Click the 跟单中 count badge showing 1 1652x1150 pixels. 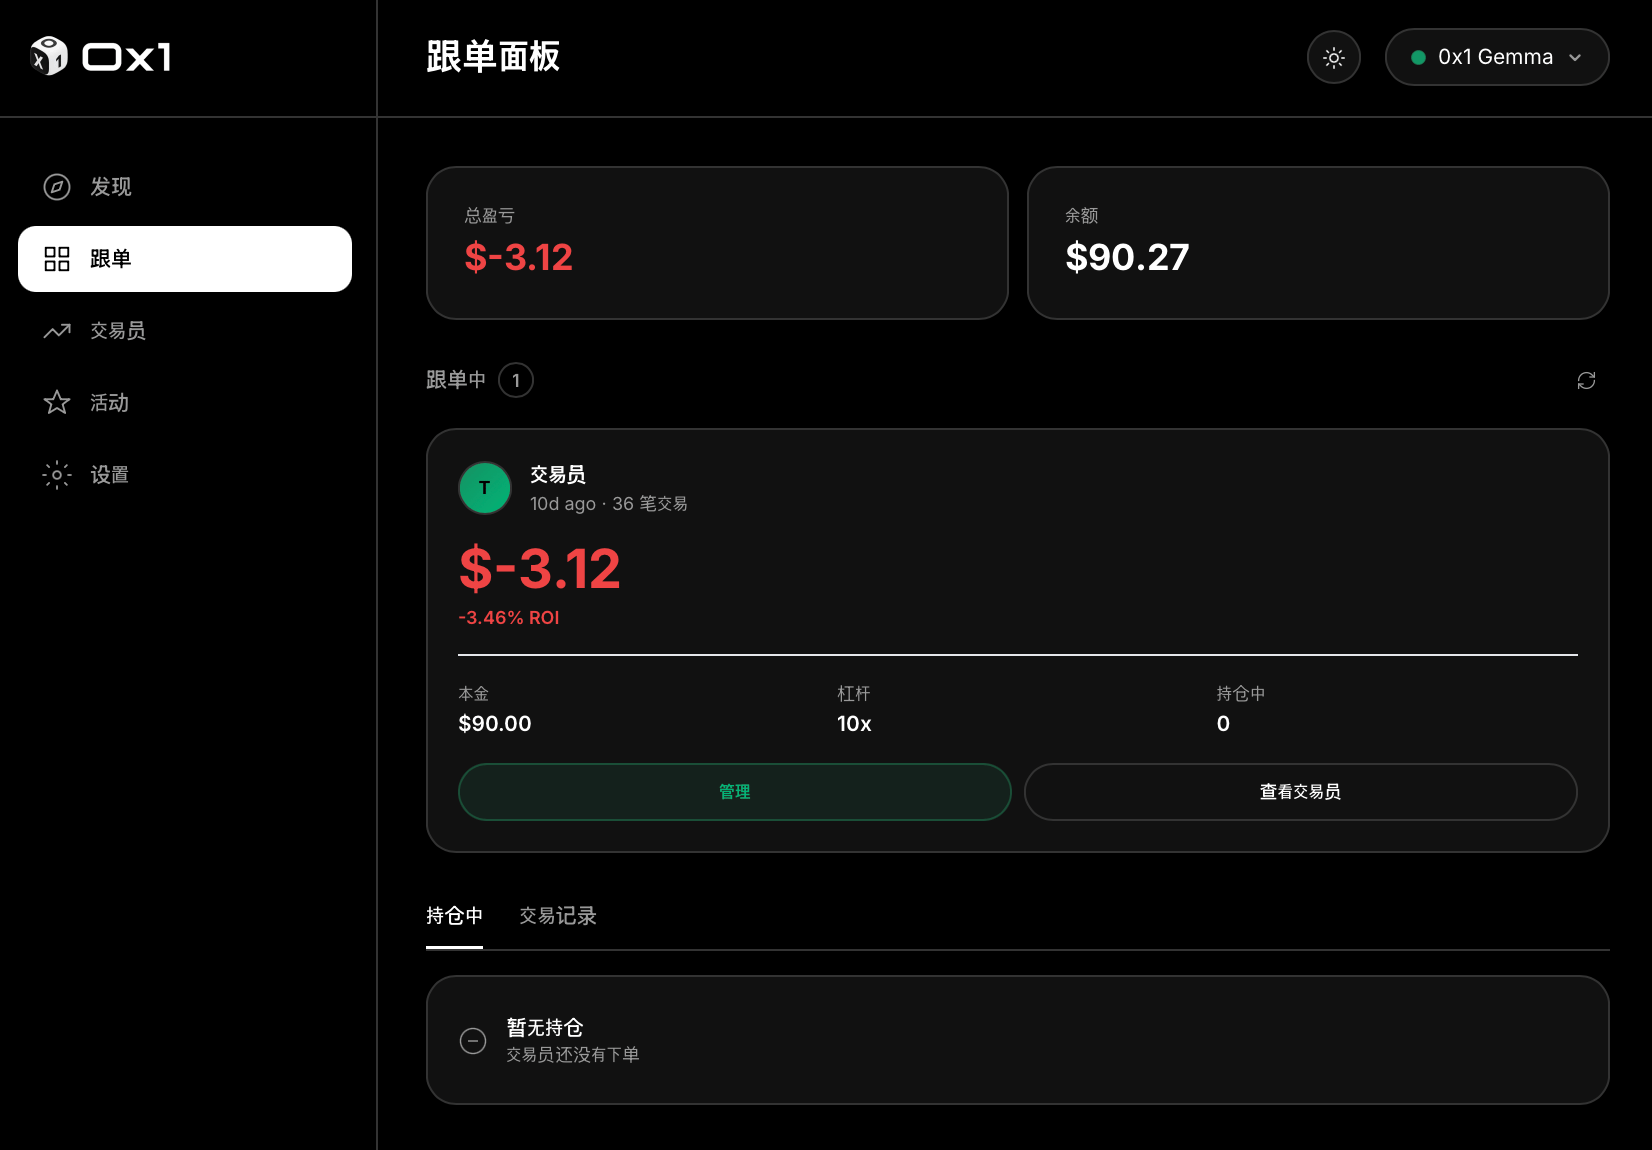coord(516,380)
